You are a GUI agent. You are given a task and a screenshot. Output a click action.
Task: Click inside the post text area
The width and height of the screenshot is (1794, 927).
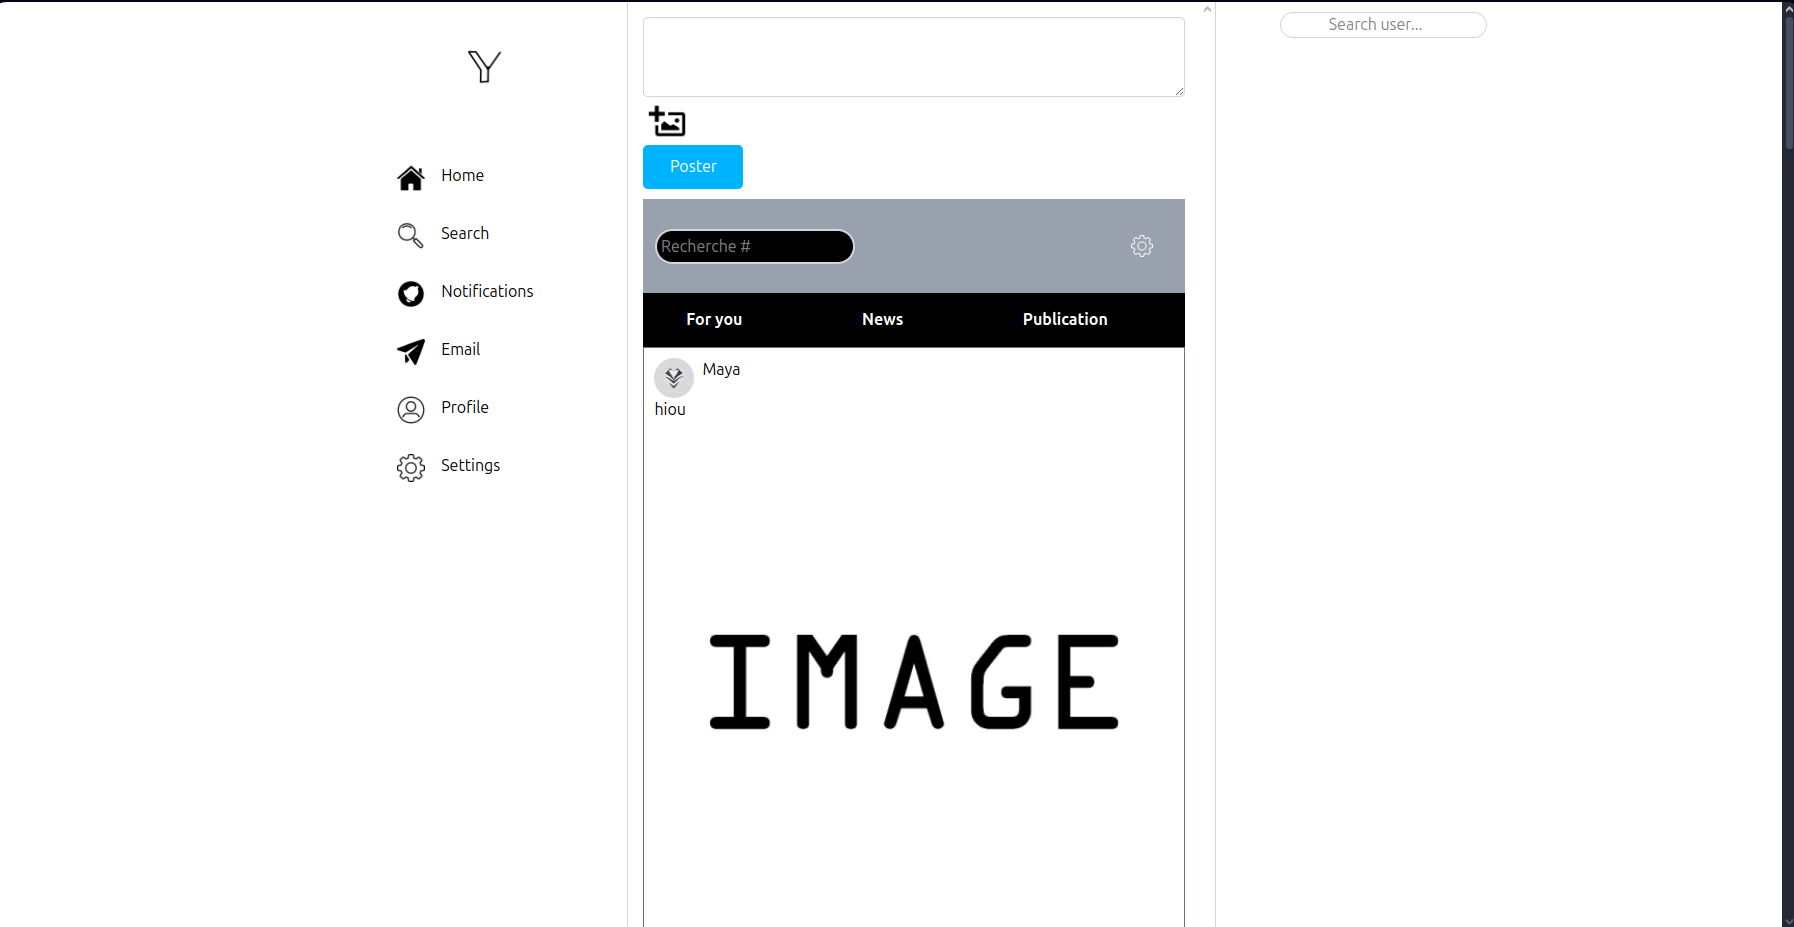point(913,57)
